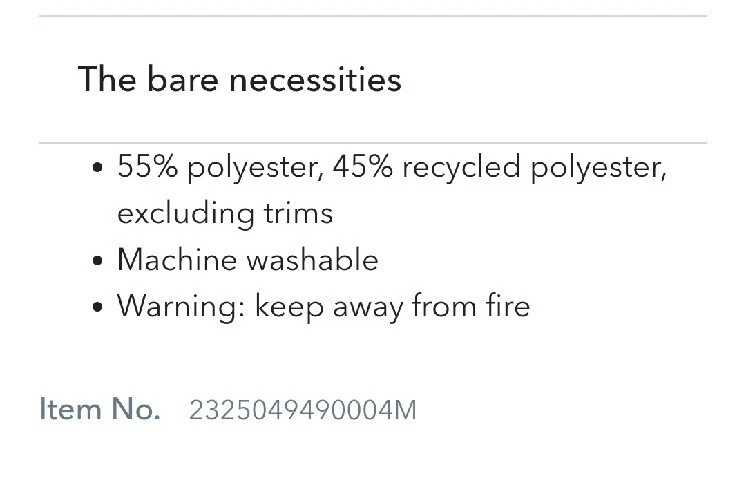The width and height of the screenshot is (746, 500).
Task: Click the divider line below the heading
Action: click(x=372, y=143)
